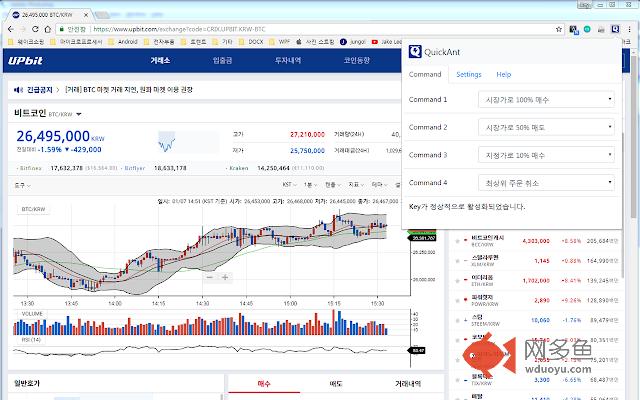Open the 입출금 deposit/withdraw menu
The image size is (640, 400).
click(x=222, y=60)
